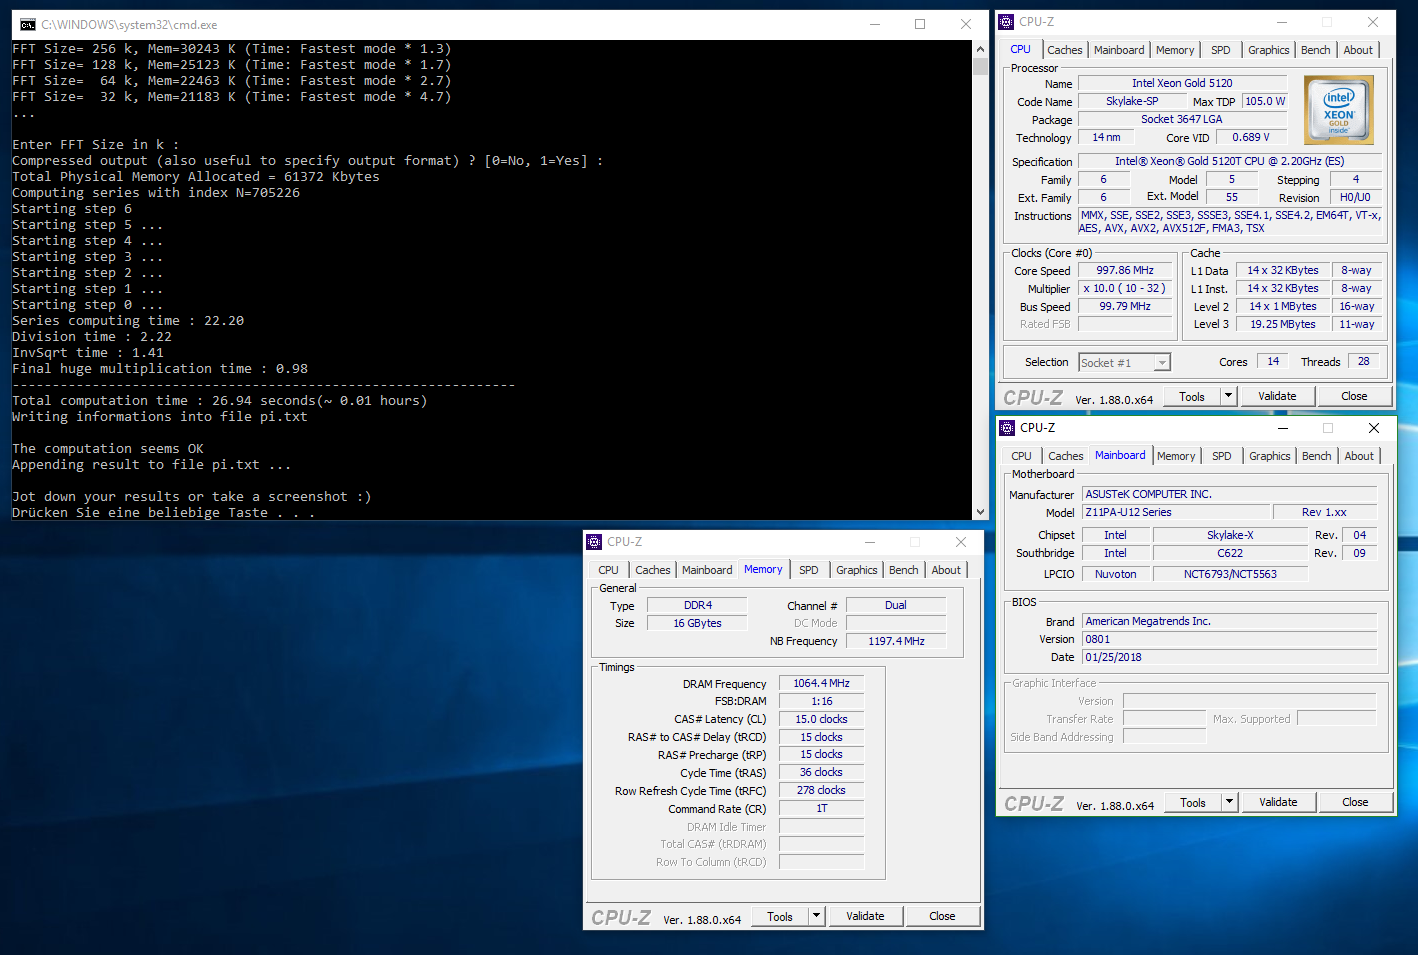Click the NB Frequency value 1197.4 MHz

(x=896, y=641)
